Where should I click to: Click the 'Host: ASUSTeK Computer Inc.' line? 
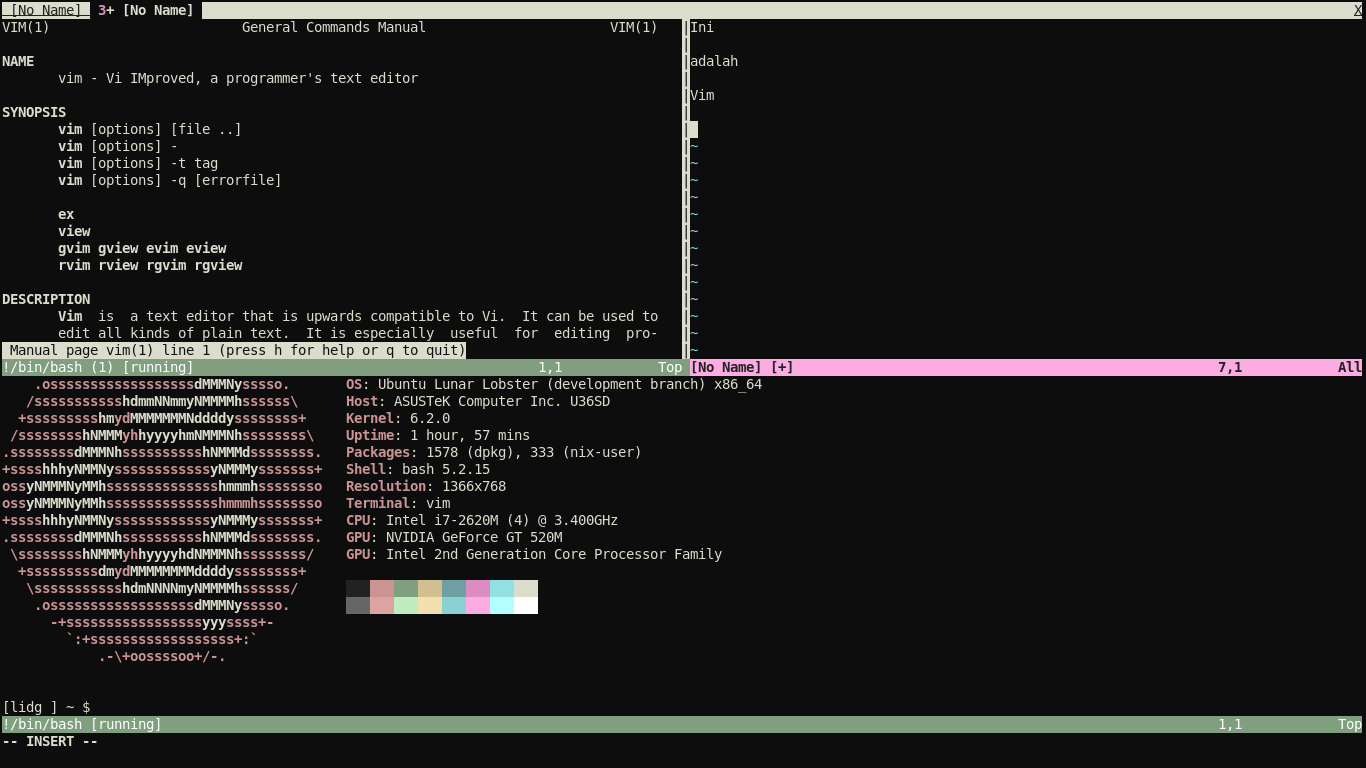pyautogui.click(x=478, y=401)
